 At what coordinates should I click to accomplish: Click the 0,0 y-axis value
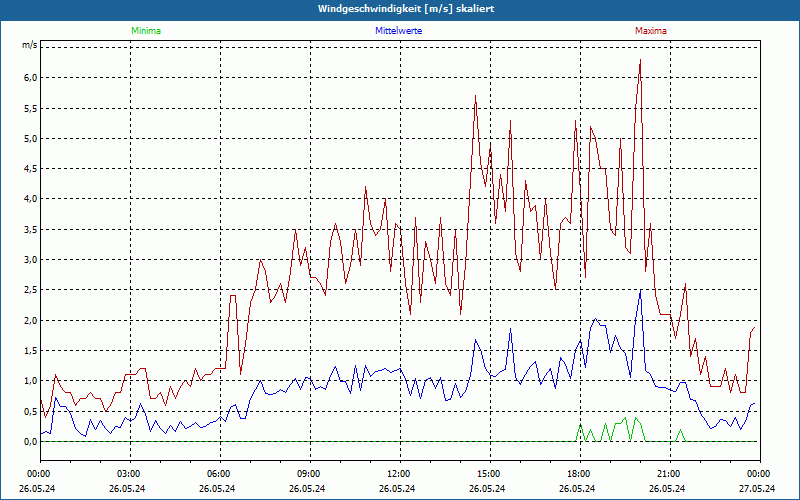pos(31,442)
